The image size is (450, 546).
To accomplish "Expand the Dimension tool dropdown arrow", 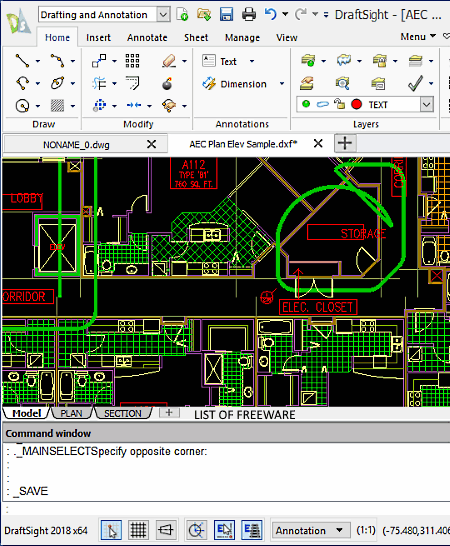I will (x=282, y=84).
